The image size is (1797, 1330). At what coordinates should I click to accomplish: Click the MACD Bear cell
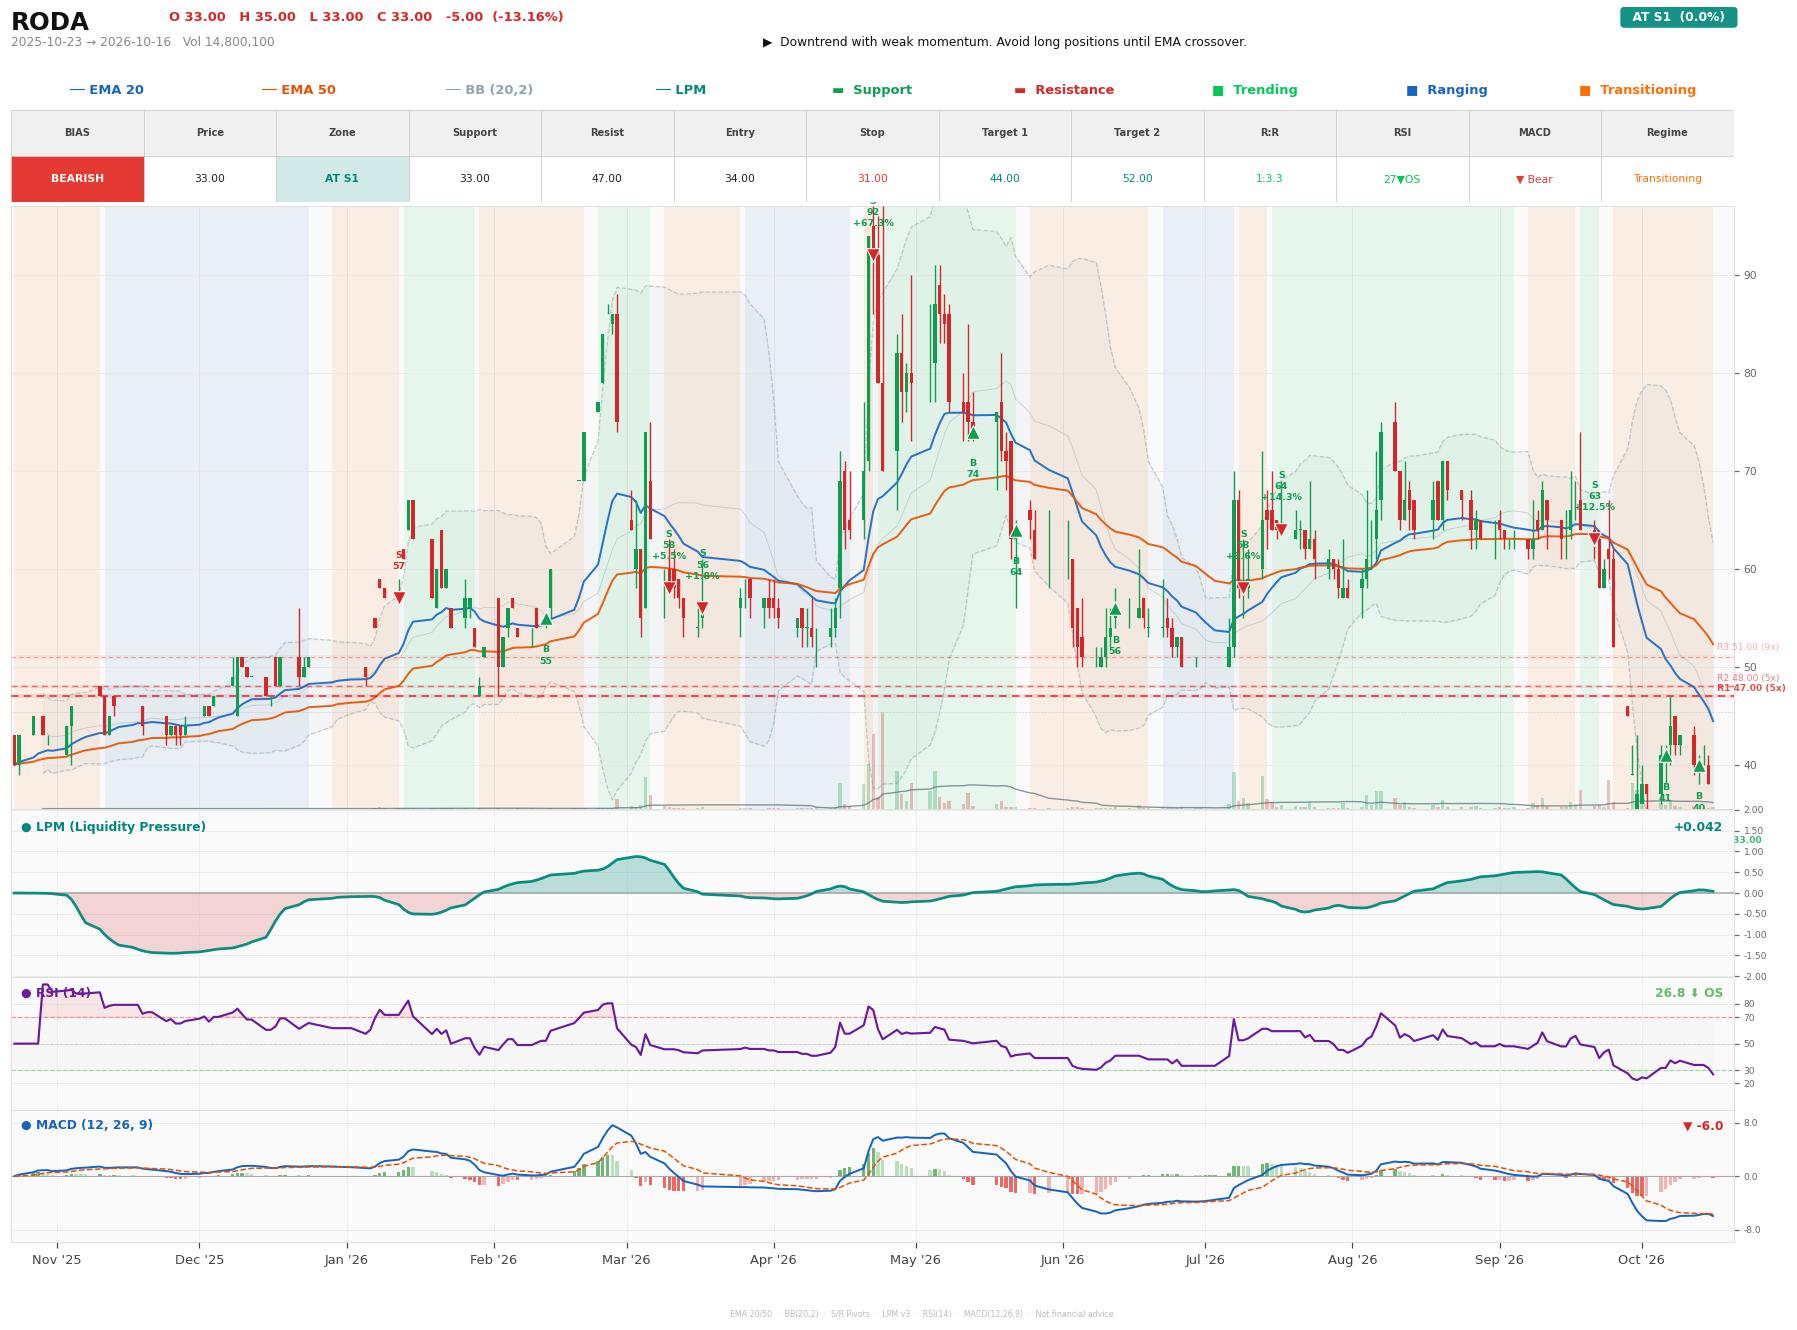pos(1534,179)
